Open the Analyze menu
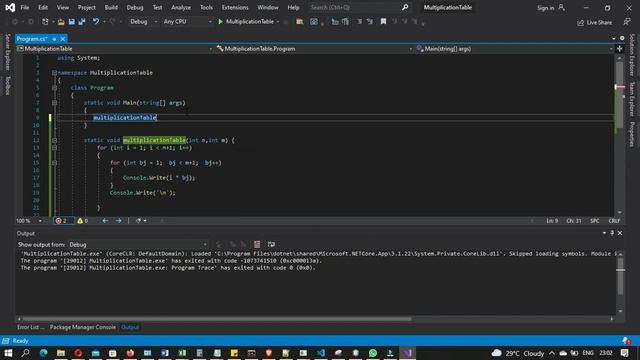 181,7
